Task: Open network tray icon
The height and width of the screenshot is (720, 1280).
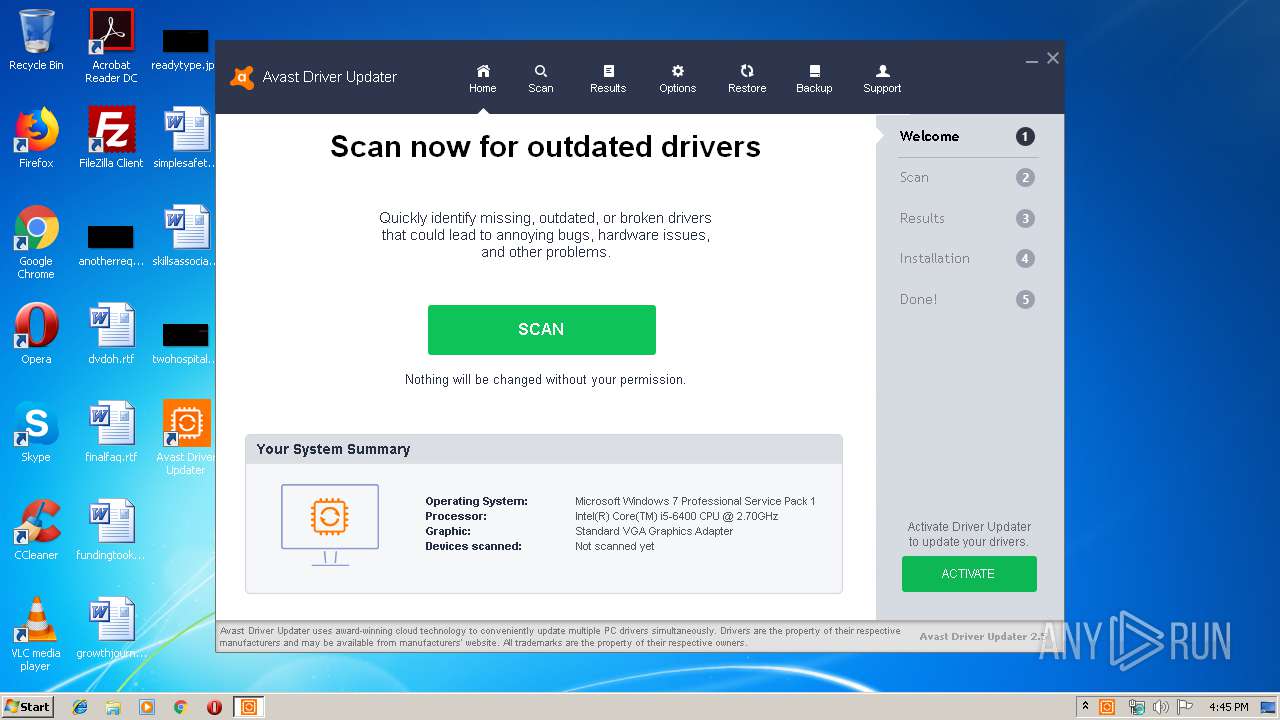Action: coord(1136,707)
